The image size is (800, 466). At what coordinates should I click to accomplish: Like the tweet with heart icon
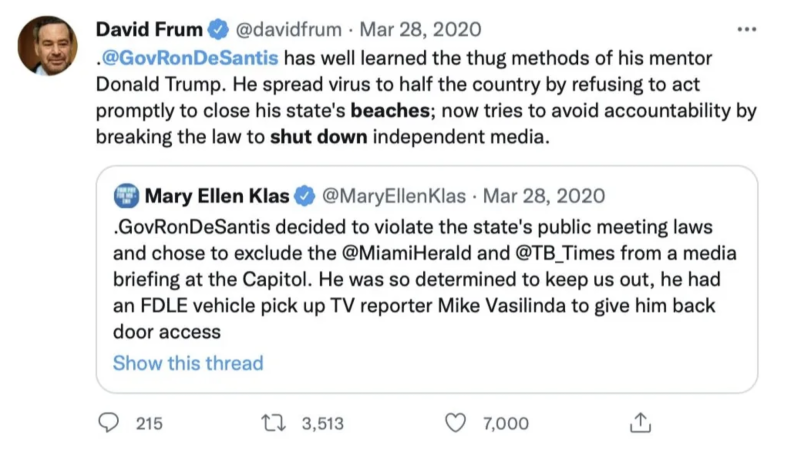pos(456,423)
